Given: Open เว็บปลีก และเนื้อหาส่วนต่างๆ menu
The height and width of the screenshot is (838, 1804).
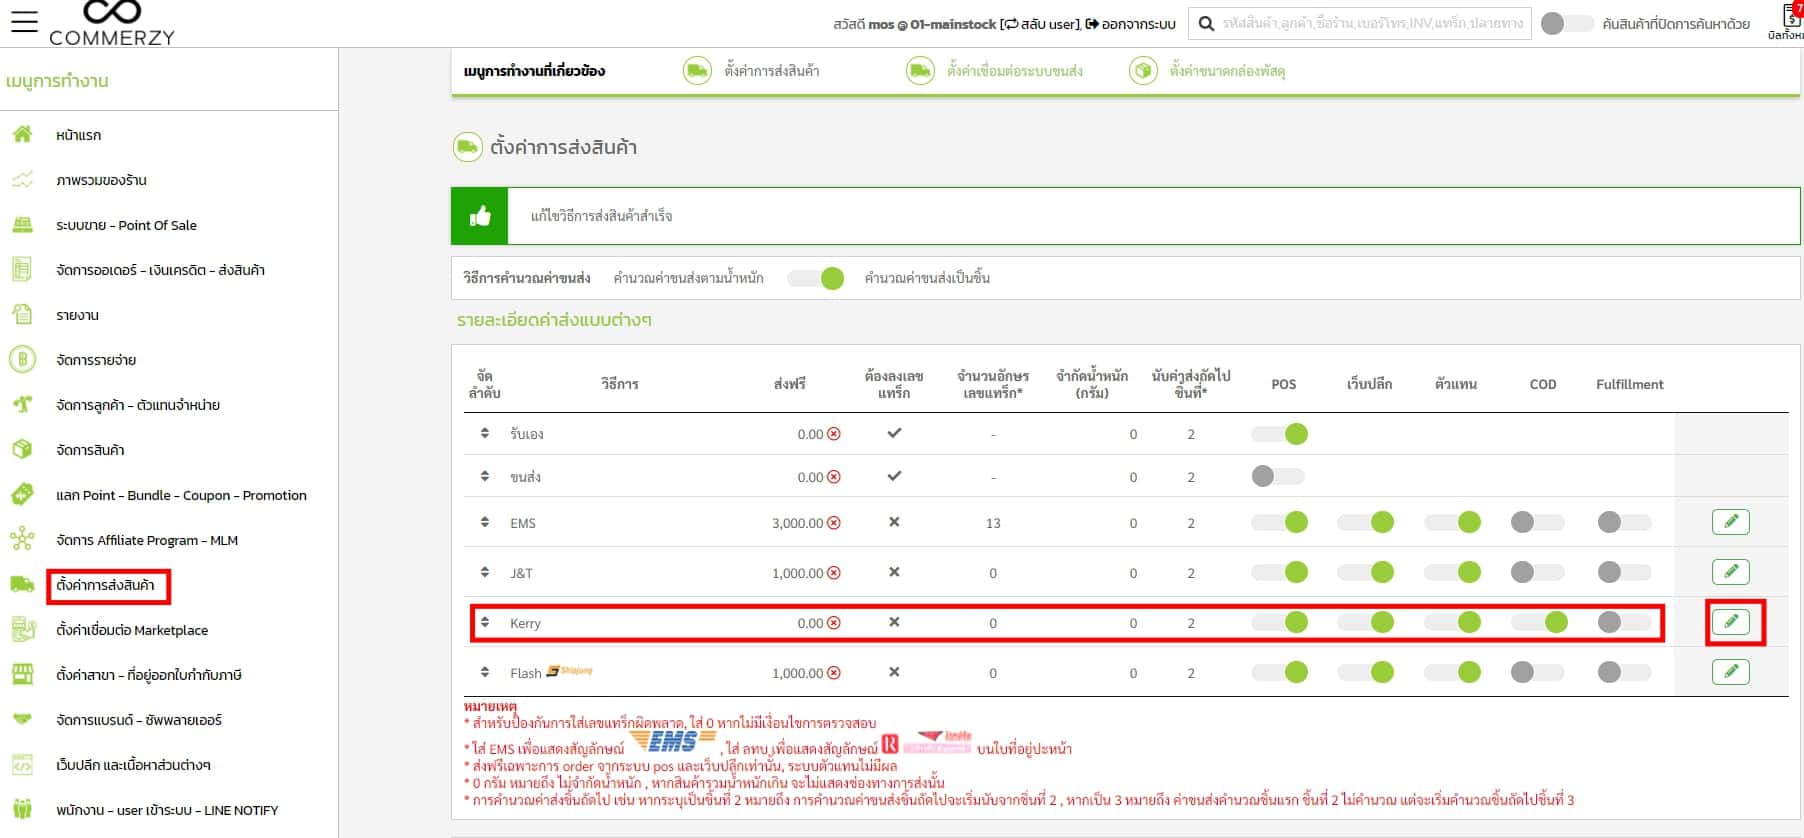Looking at the screenshot, I should click(x=133, y=765).
